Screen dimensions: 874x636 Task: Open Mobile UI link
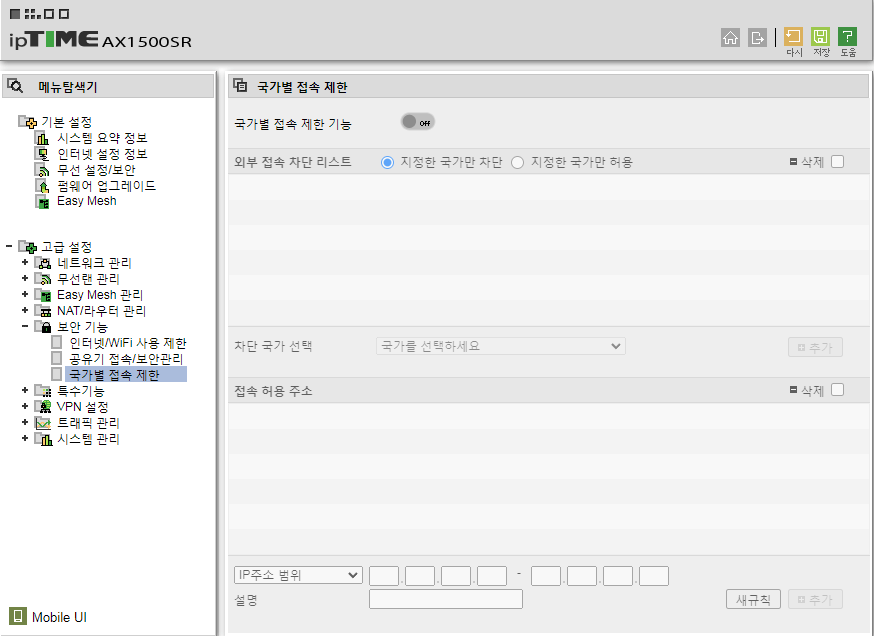(x=59, y=617)
